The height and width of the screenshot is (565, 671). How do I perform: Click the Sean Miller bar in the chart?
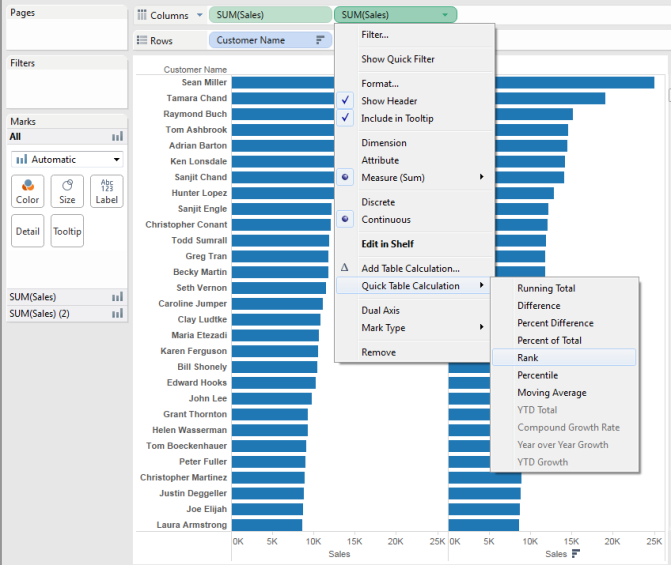point(281,83)
